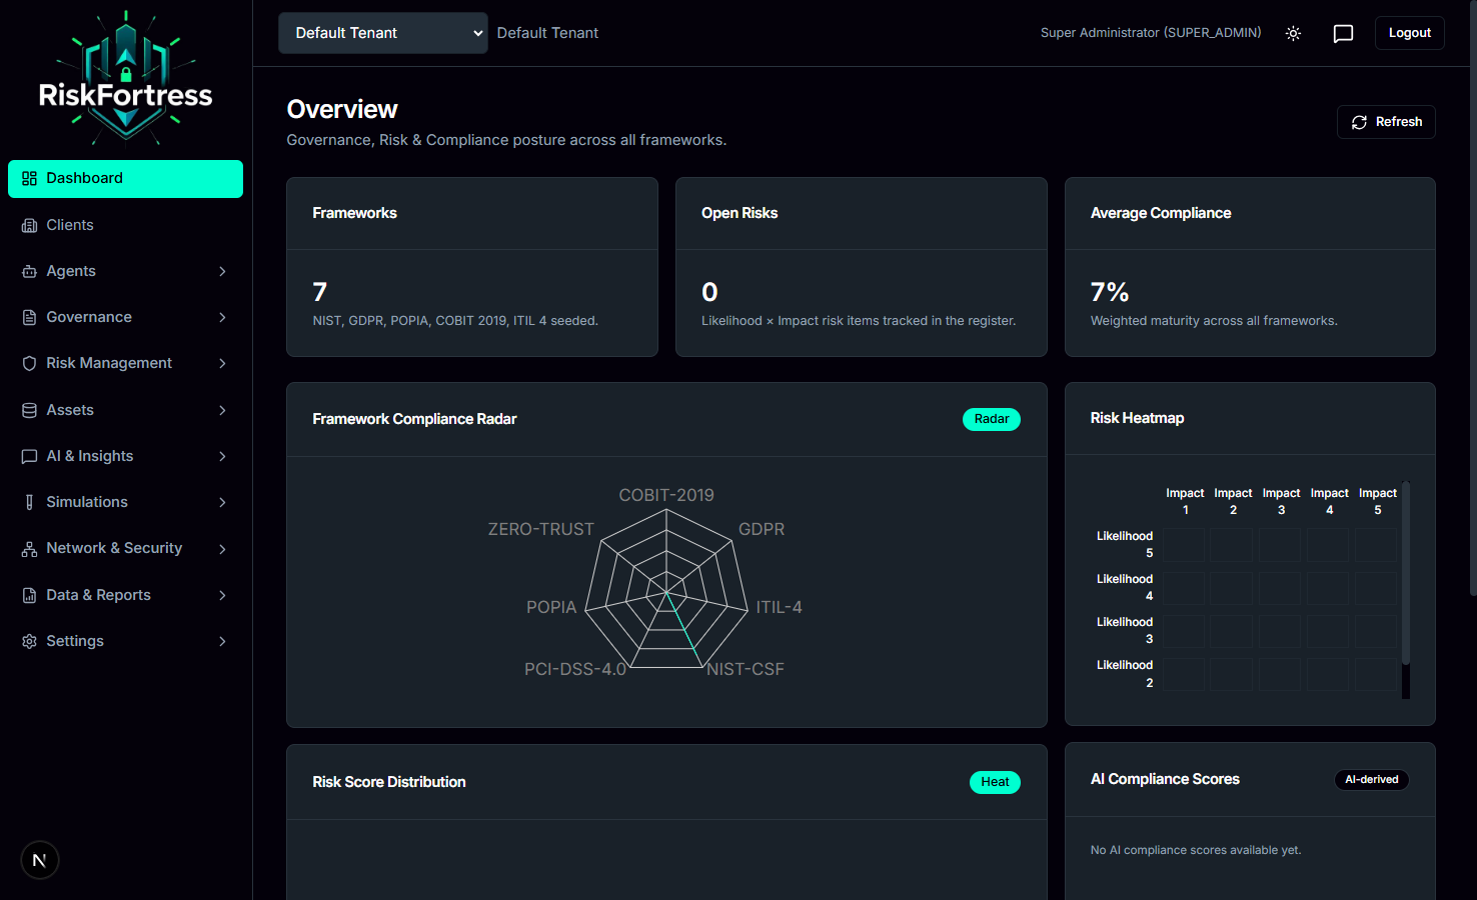The image size is (1477, 900).
Task: Open the AI & Insights menu
Action: point(90,456)
